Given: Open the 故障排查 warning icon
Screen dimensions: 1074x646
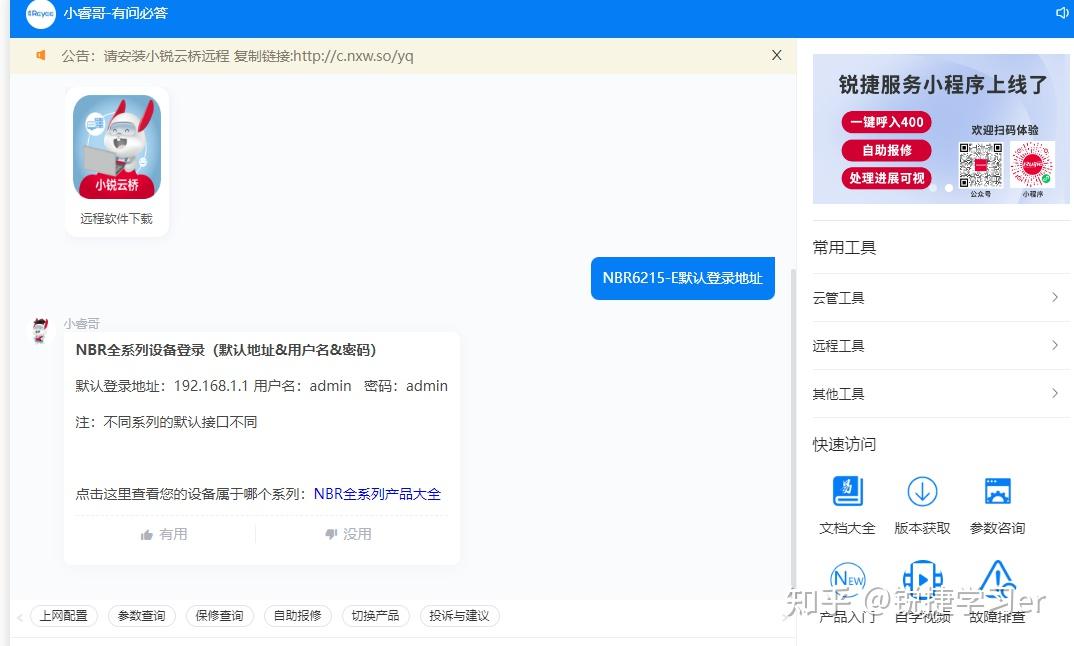Looking at the screenshot, I should click(997, 580).
